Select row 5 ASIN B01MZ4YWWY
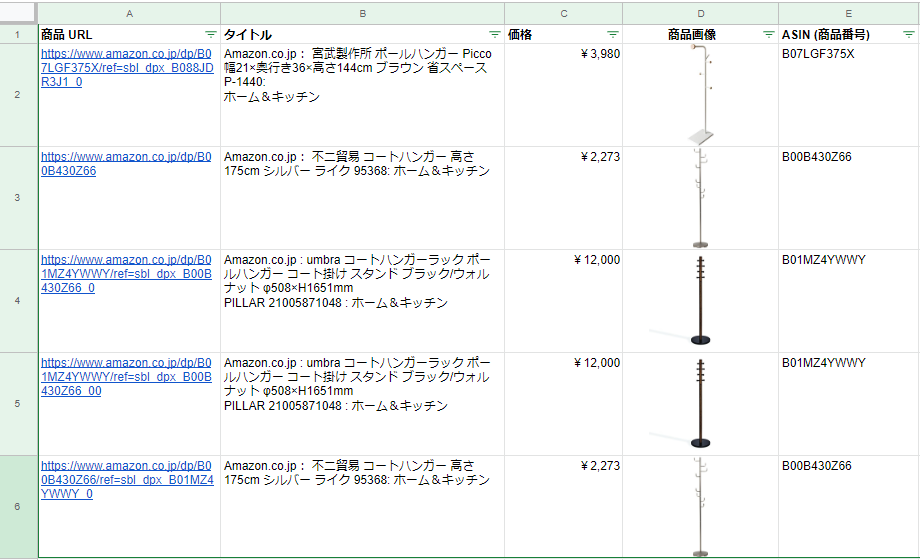The width and height of the screenshot is (920, 560). click(848, 404)
